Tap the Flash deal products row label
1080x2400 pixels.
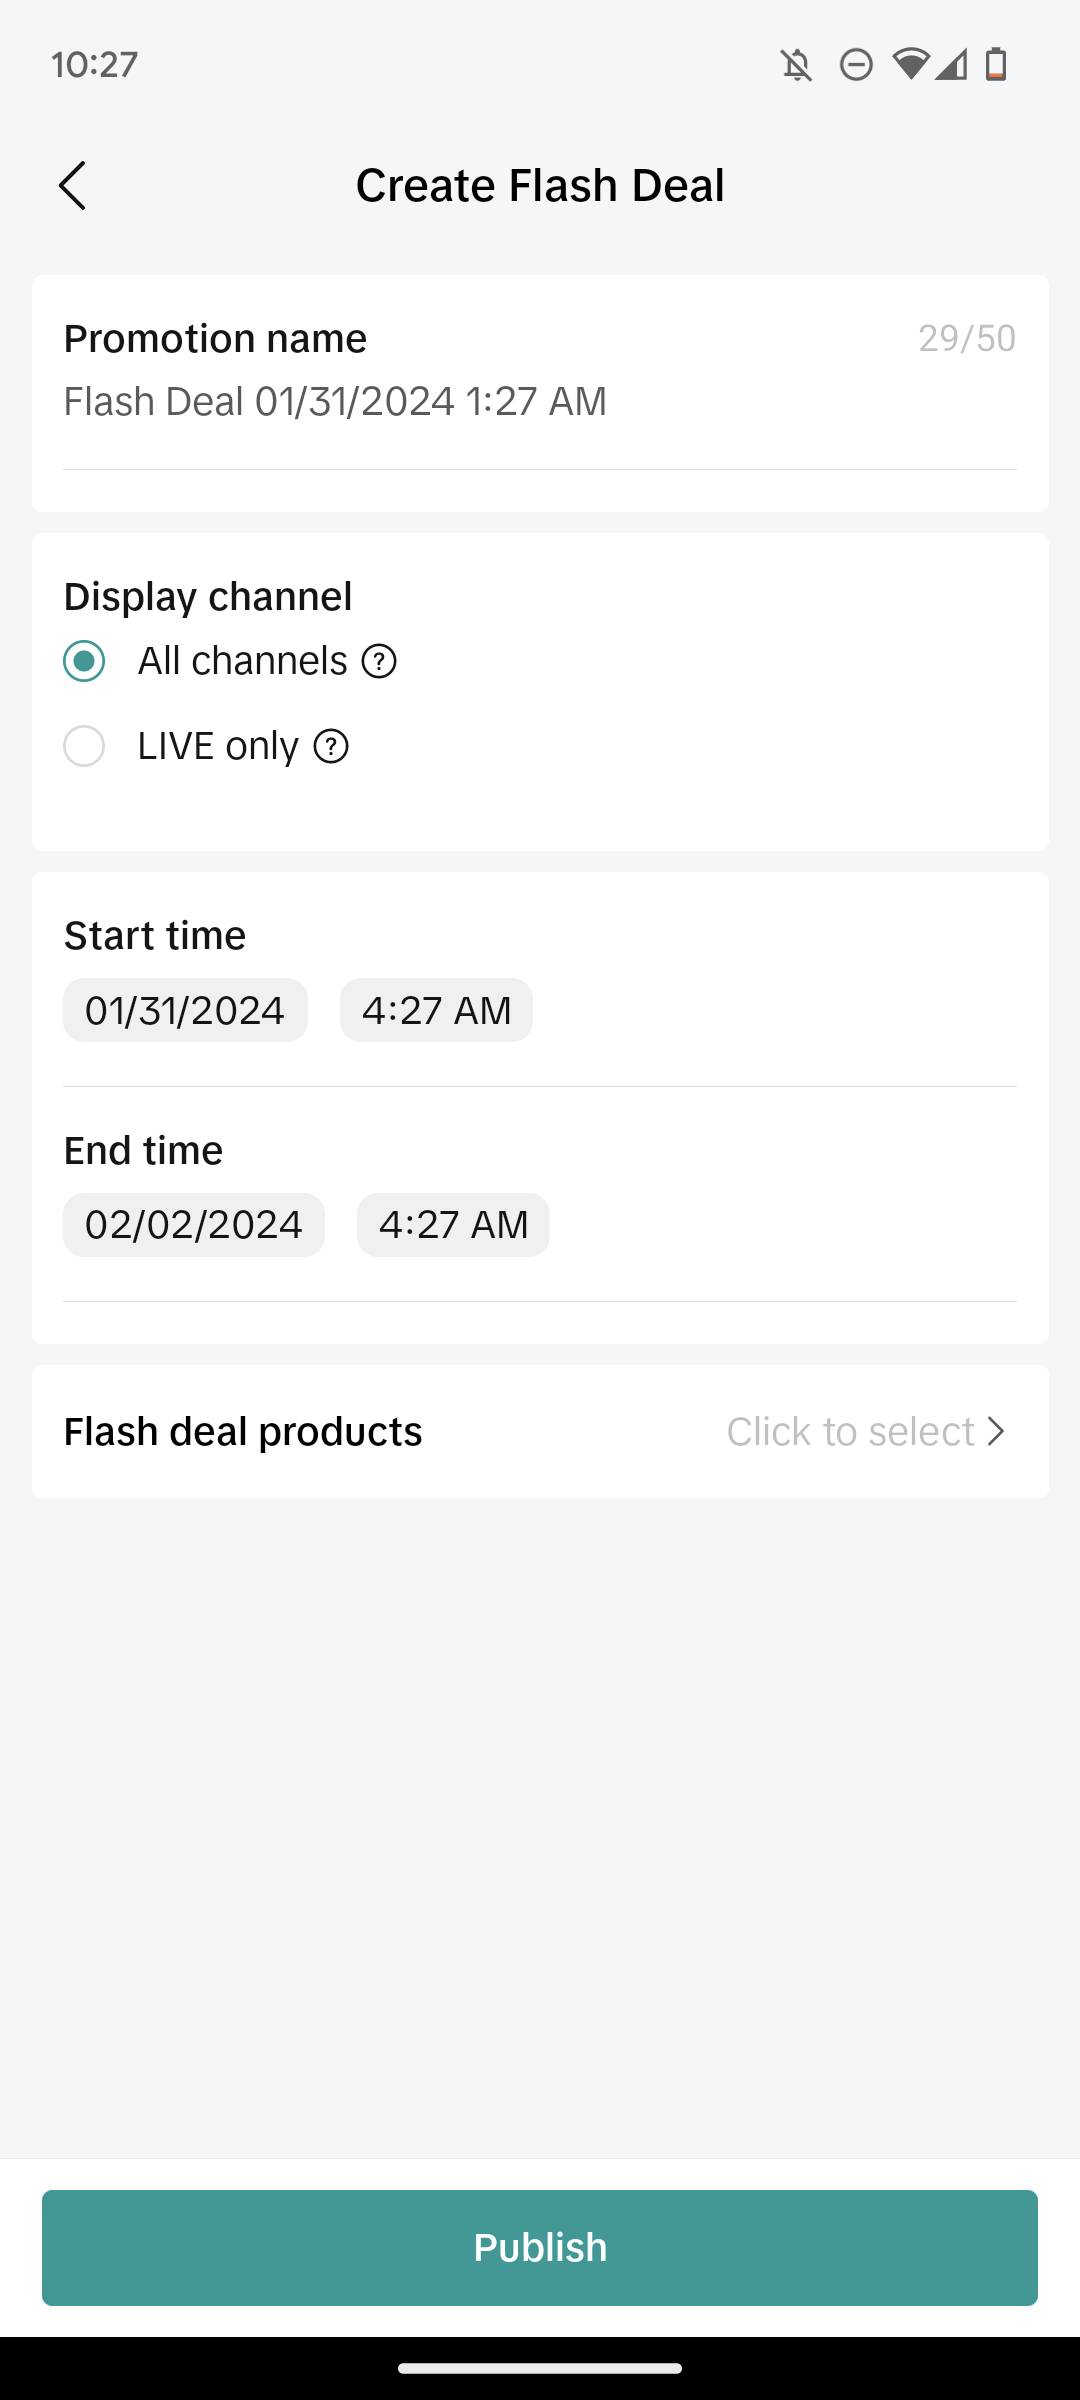point(243,1432)
